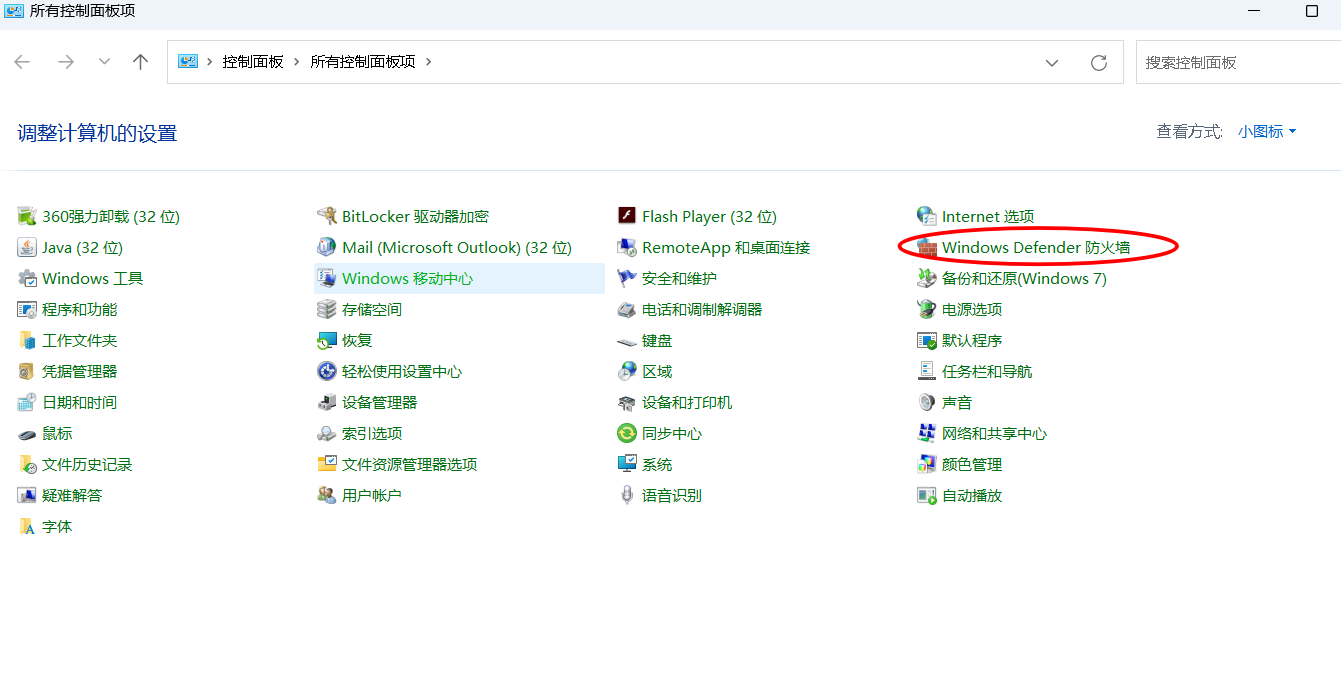Image resolution: width=1341 pixels, height=673 pixels.
Task: Click 所有控制面板项 in the address breadcrumb
Action: click(362, 62)
